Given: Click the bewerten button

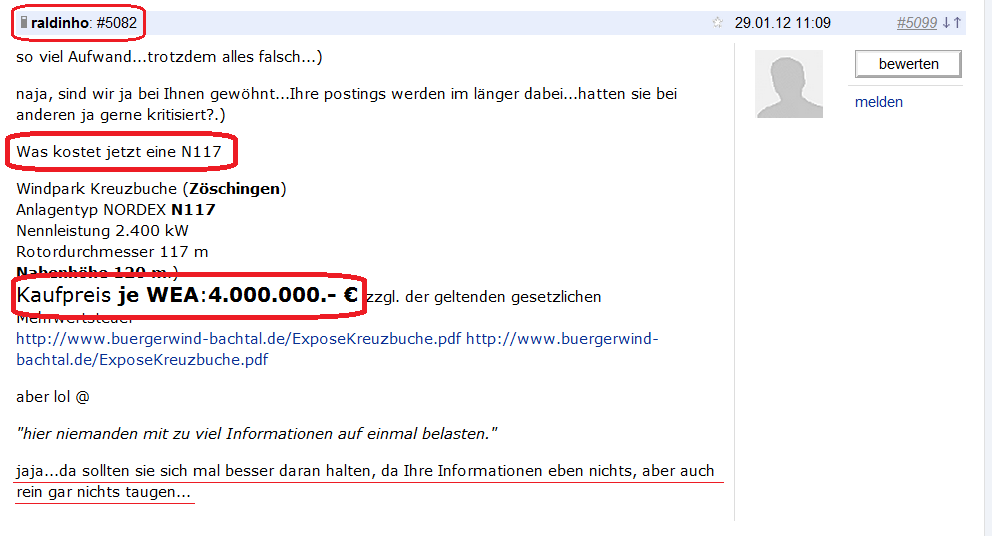Looking at the screenshot, I should 908,64.
